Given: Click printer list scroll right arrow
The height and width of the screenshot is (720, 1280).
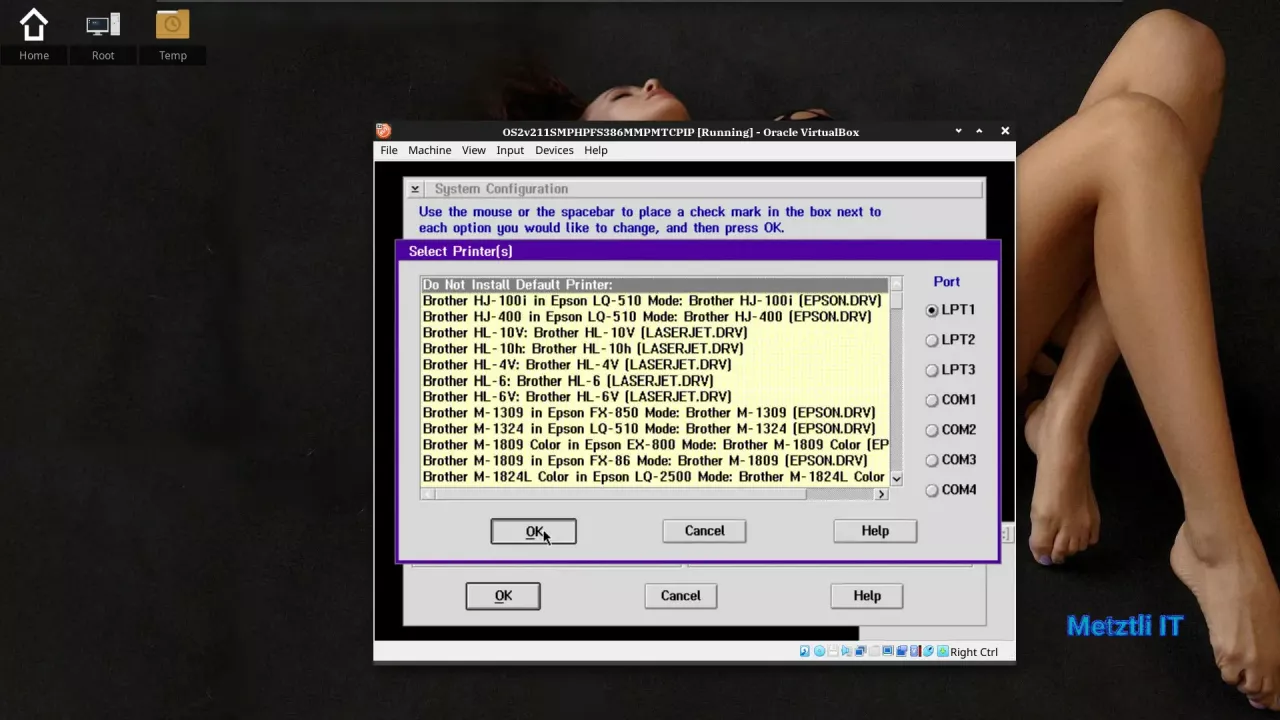Looking at the screenshot, I should click(881, 494).
